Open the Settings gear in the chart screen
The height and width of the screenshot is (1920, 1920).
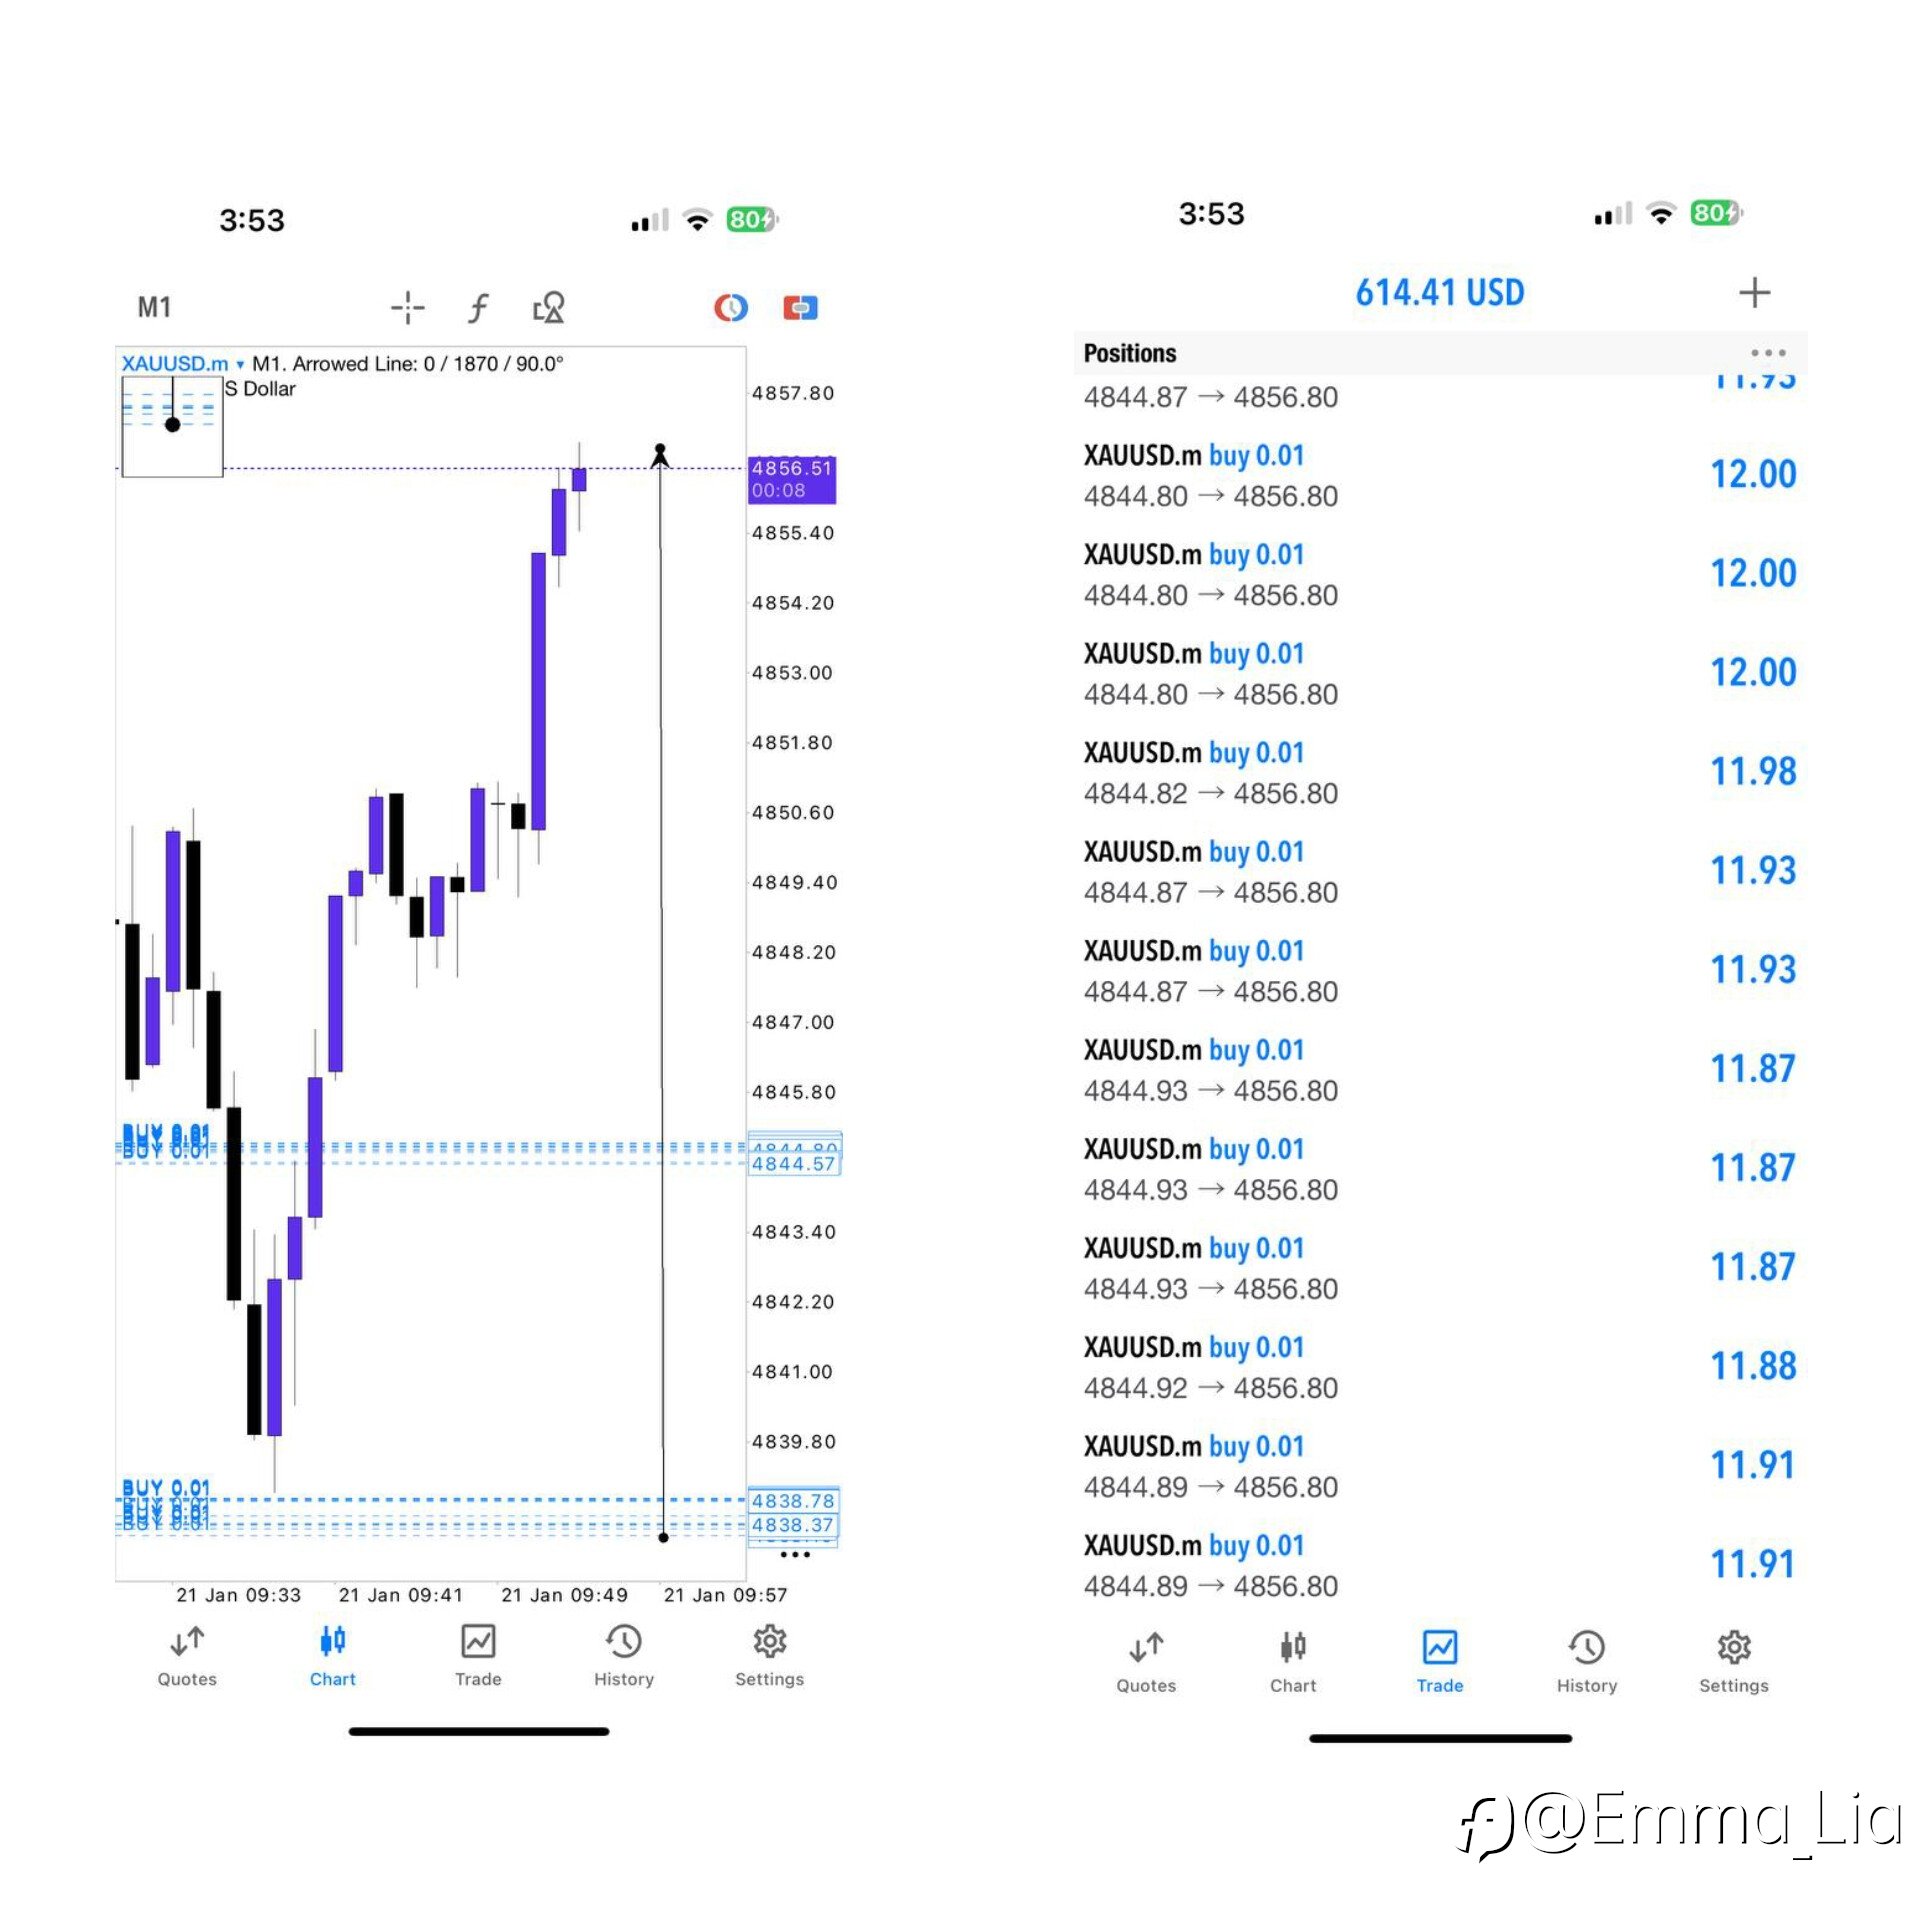click(769, 1657)
